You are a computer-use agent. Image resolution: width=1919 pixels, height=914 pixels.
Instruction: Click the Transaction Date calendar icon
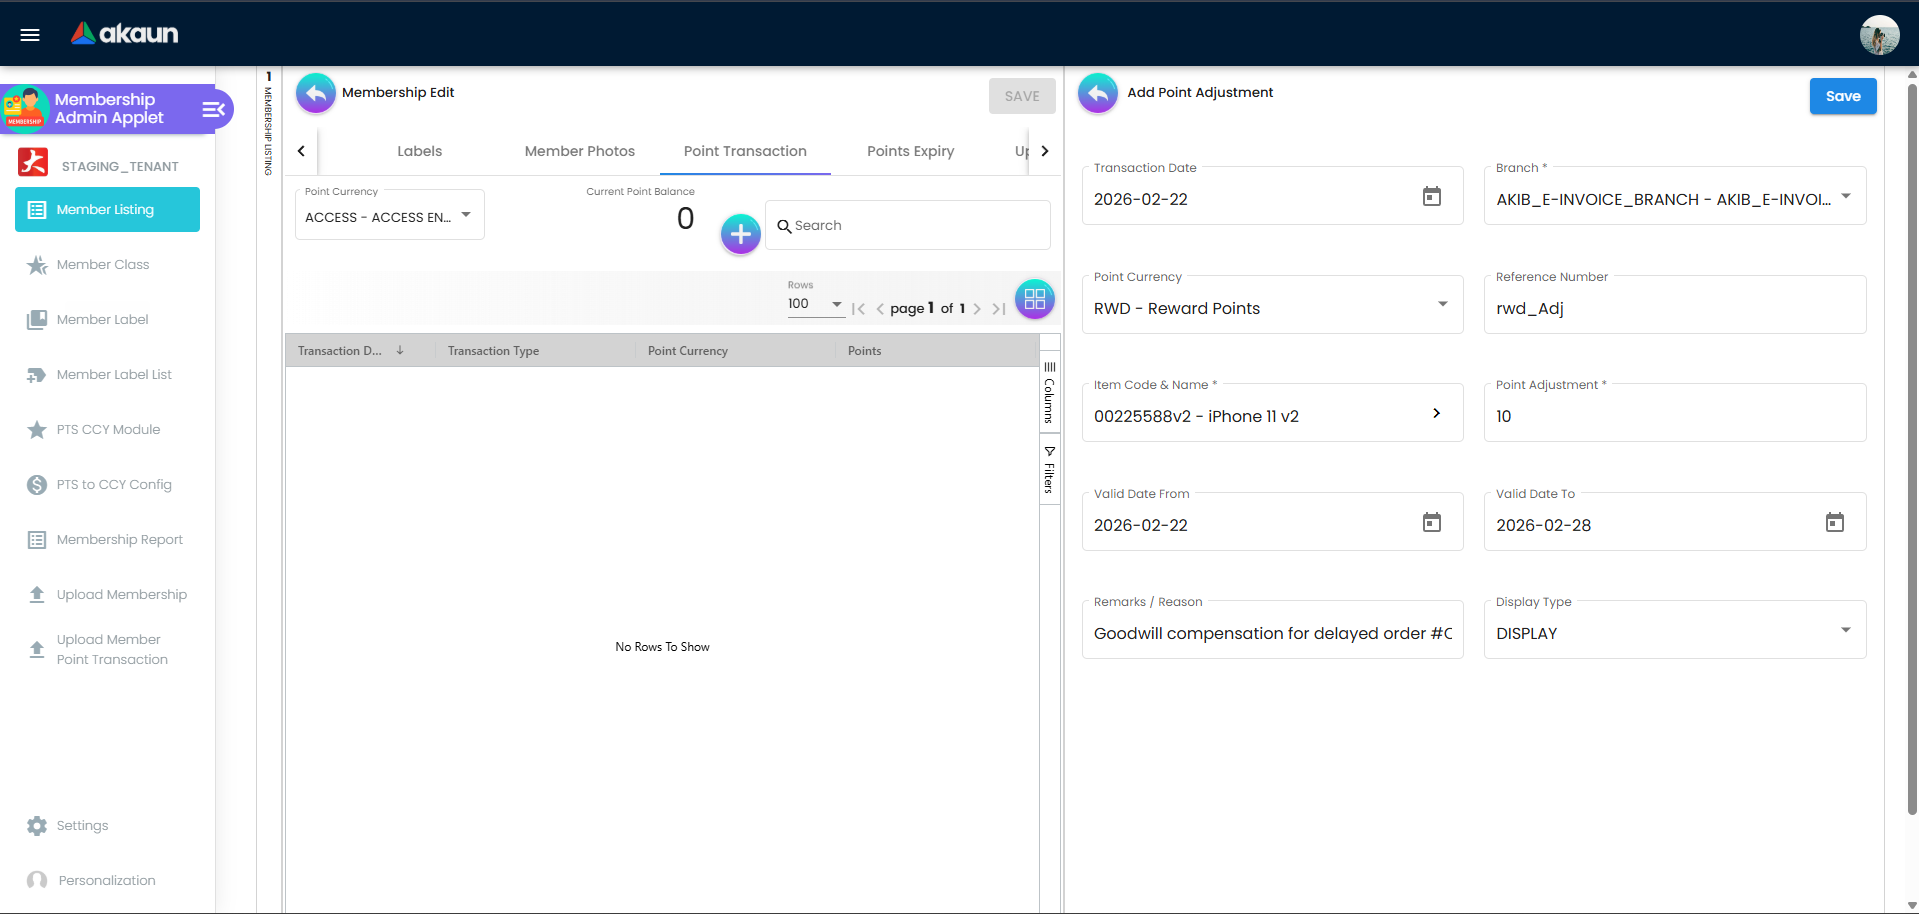click(1432, 196)
